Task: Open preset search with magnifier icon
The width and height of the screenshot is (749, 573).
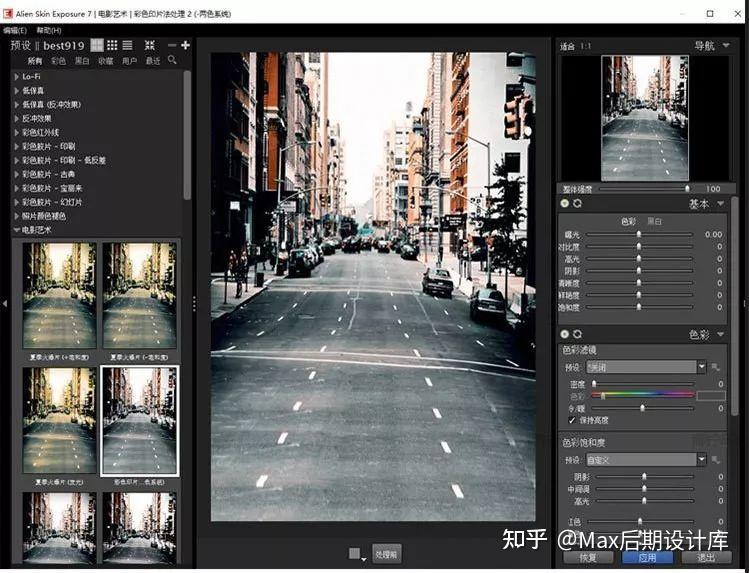Action: (x=172, y=61)
